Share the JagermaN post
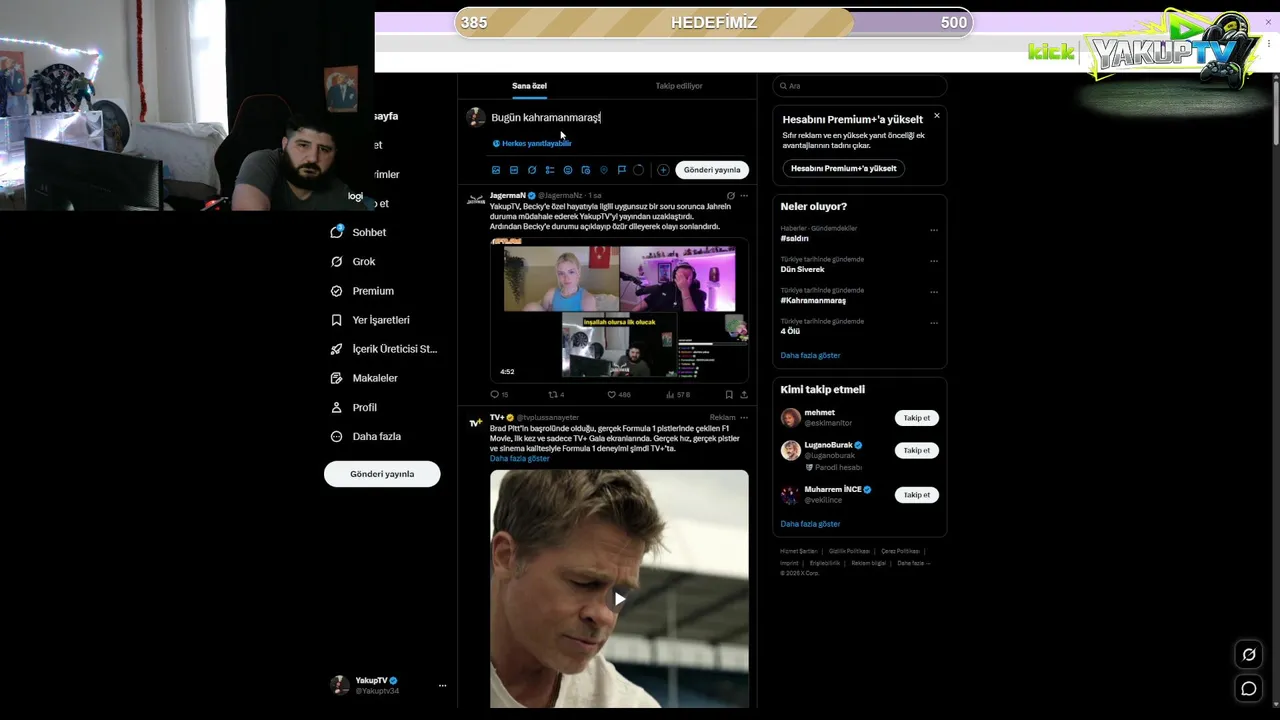This screenshot has width=1280, height=720. [743, 395]
